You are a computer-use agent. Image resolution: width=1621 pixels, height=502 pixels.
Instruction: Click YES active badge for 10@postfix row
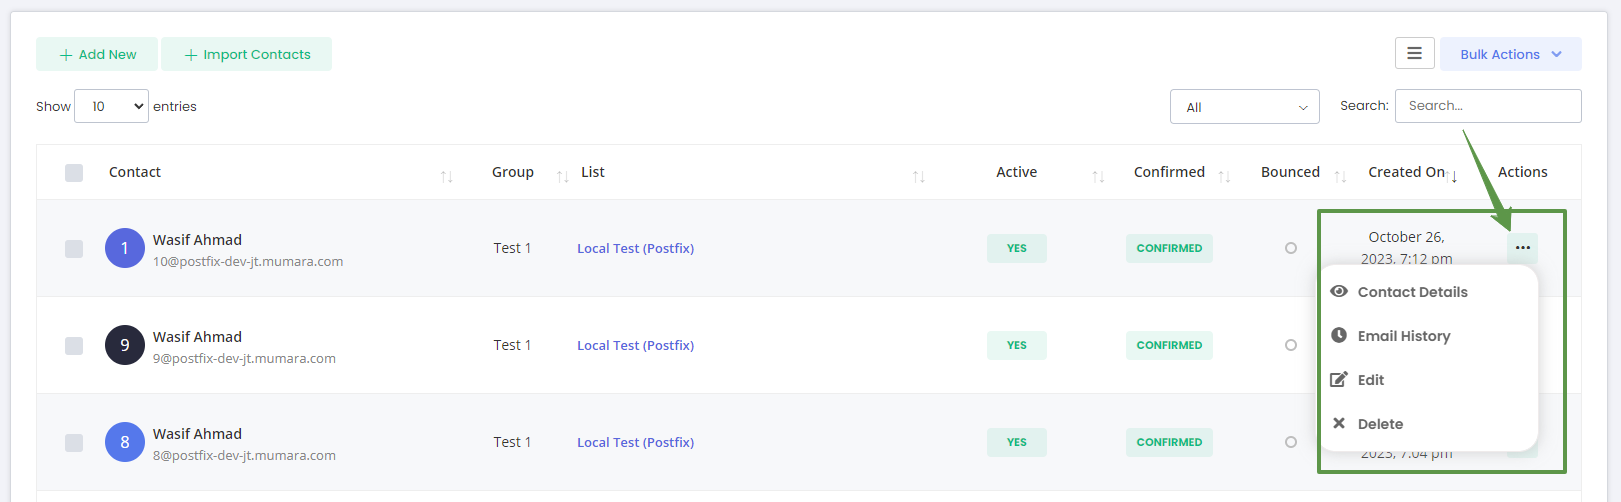[x=1017, y=248]
